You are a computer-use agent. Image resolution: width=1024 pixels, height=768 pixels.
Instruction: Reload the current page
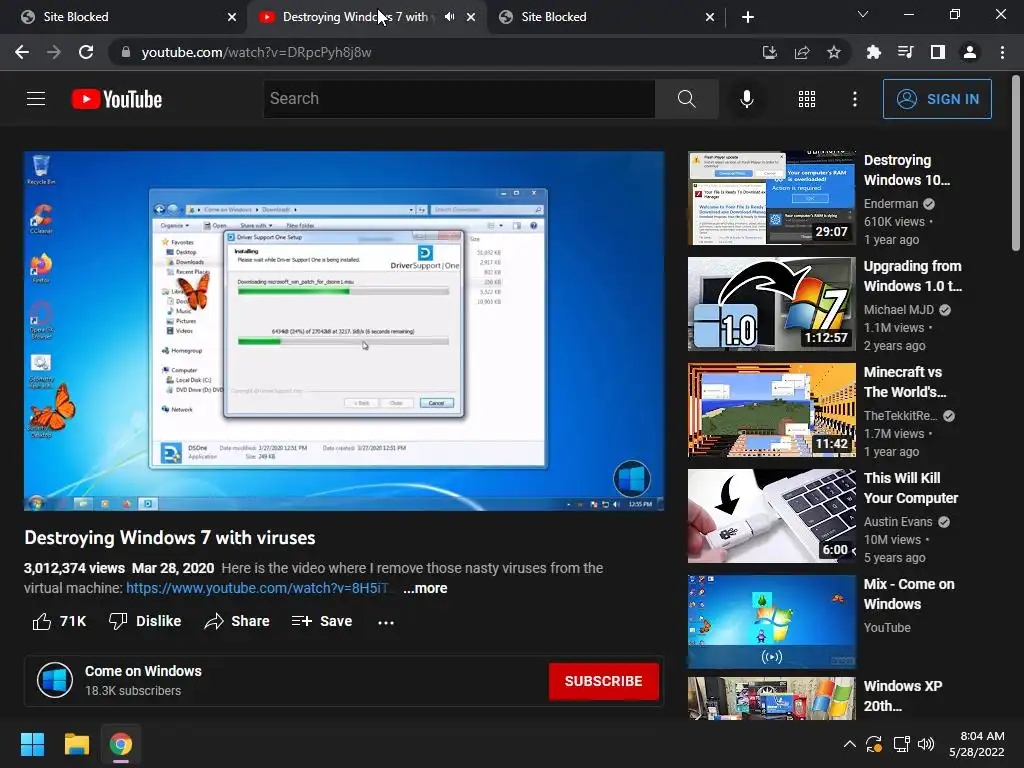(x=86, y=52)
